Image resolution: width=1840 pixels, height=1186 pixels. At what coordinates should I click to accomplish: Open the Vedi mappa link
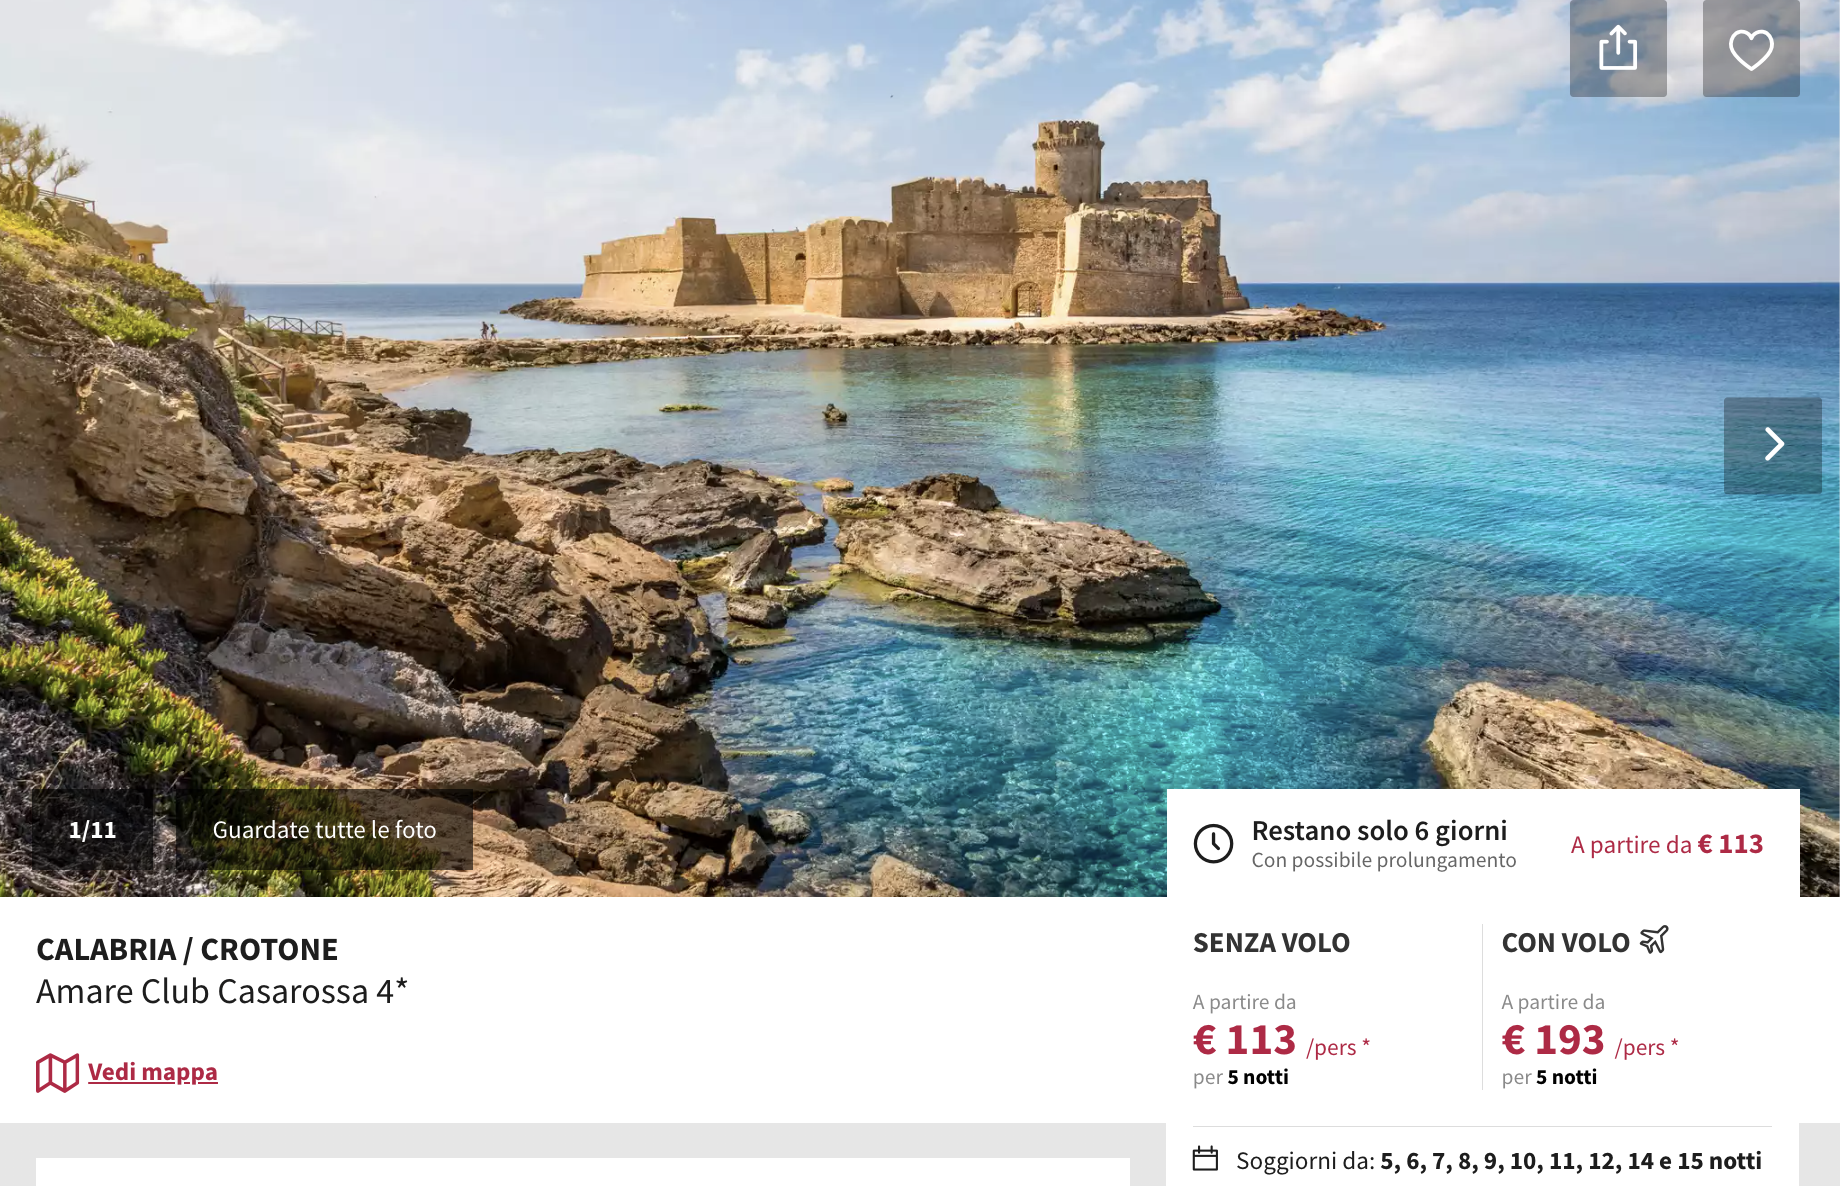point(152,1072)
